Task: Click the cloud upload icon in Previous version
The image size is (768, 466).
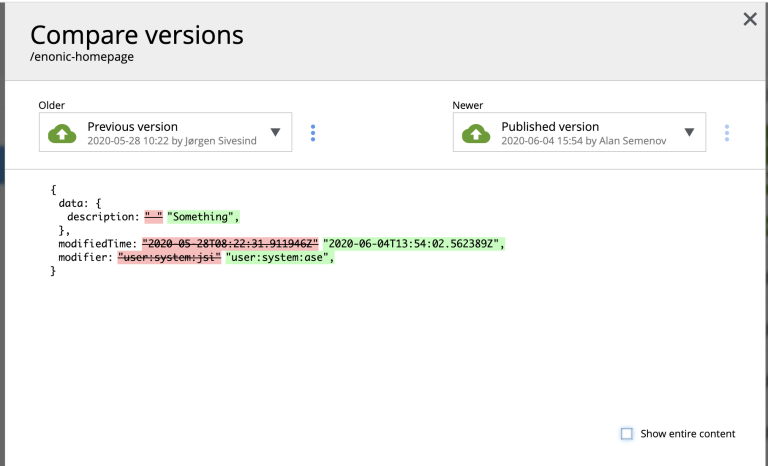Action: point(62,133)
